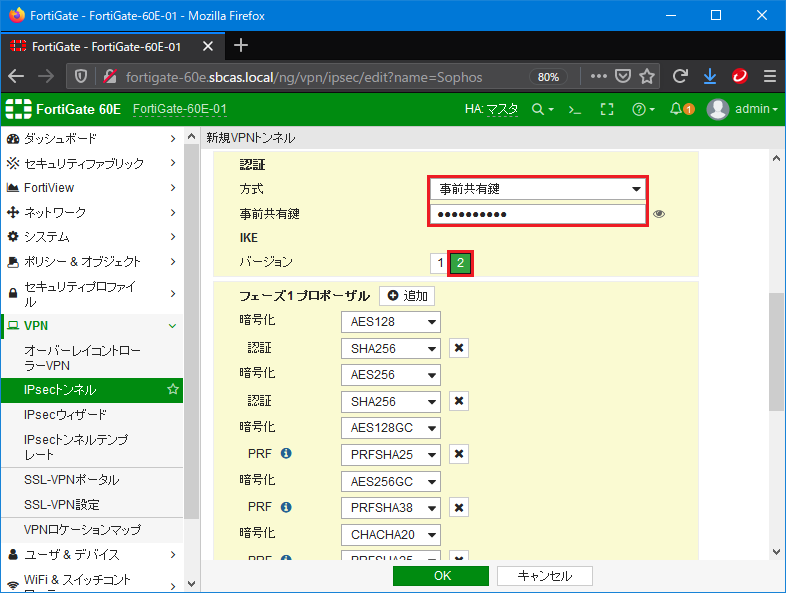
Task: Select IKE version 1
Action: point(440,263)
